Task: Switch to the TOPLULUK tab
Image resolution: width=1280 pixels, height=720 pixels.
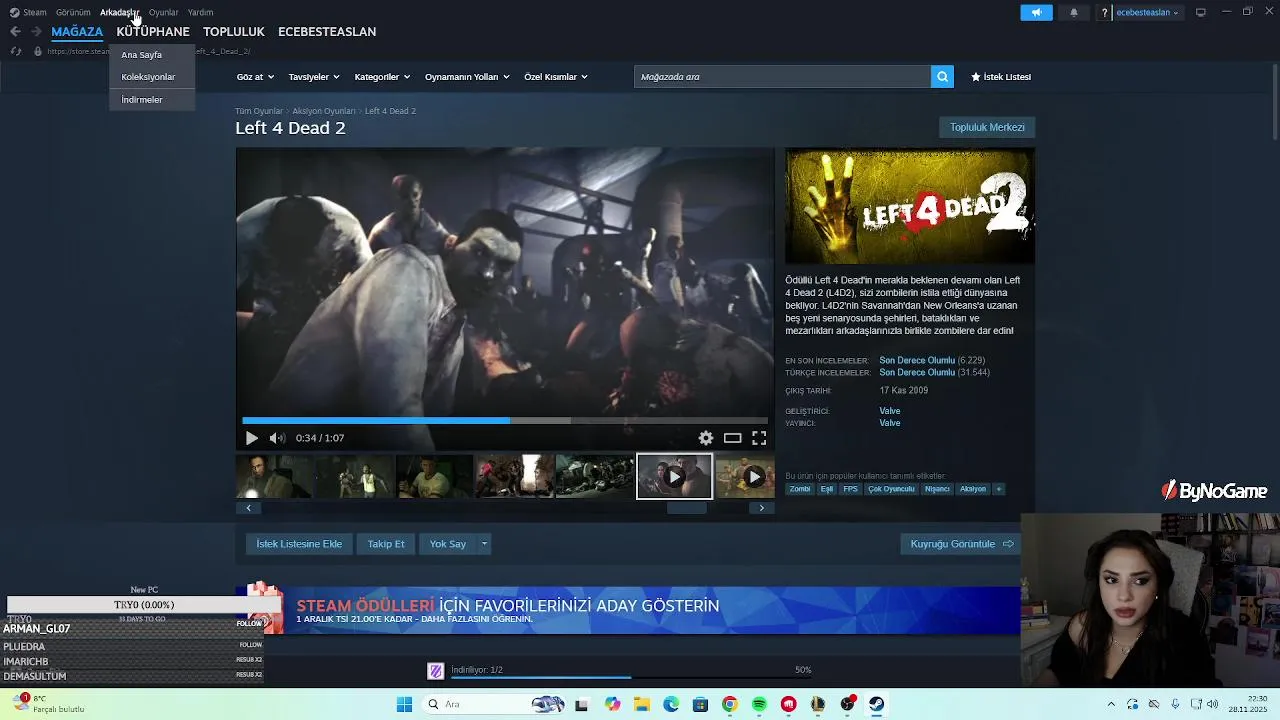Action: coord(234,32)
